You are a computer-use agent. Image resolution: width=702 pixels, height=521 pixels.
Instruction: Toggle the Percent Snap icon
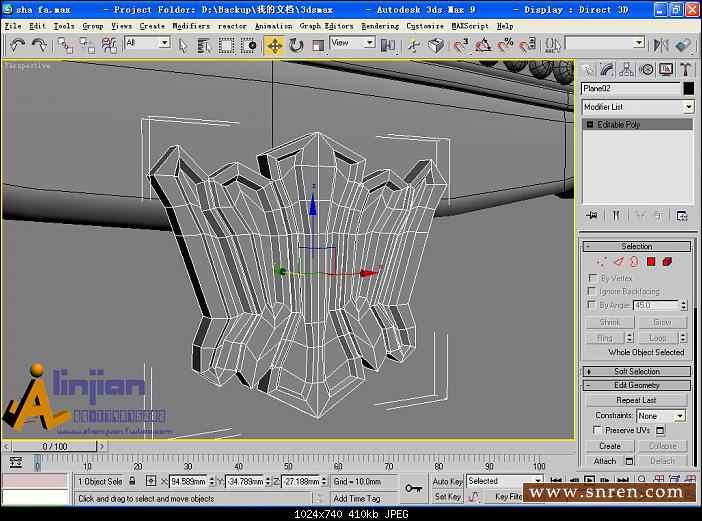[505, 45]
